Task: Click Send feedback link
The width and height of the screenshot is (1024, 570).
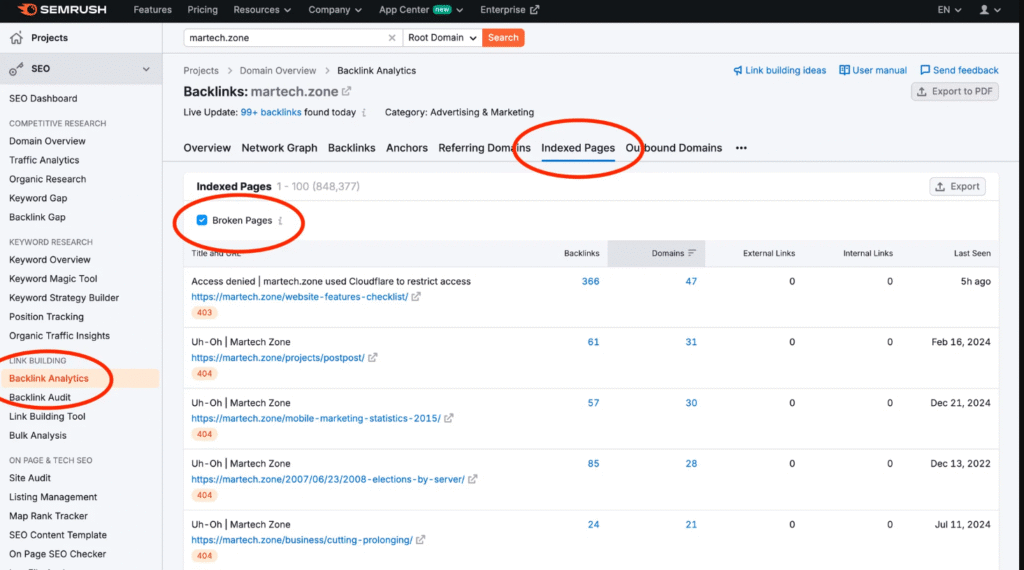Action: (959, 71)
